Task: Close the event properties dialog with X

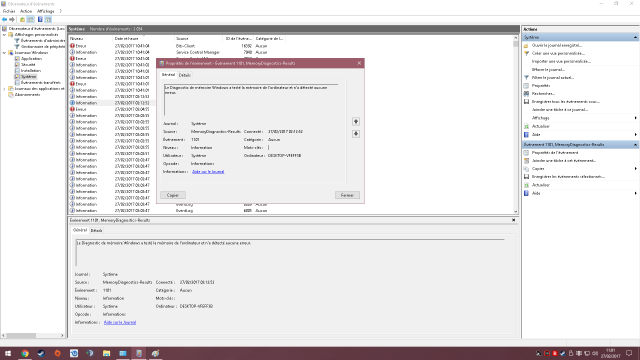Action: click(x=359, y=63)
